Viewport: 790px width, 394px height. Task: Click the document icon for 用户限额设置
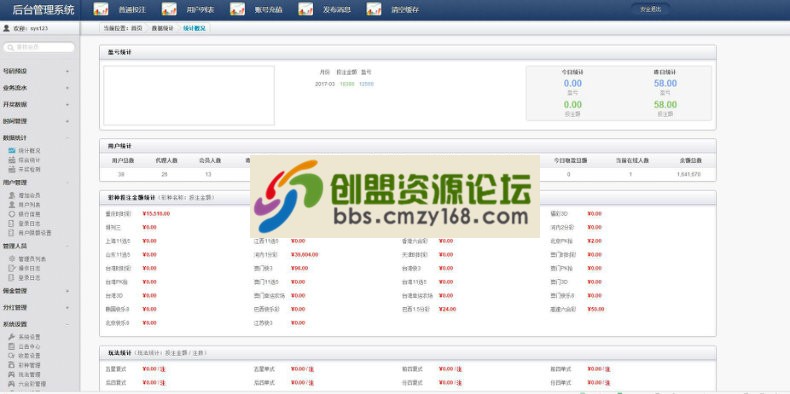tap(12, 232)
